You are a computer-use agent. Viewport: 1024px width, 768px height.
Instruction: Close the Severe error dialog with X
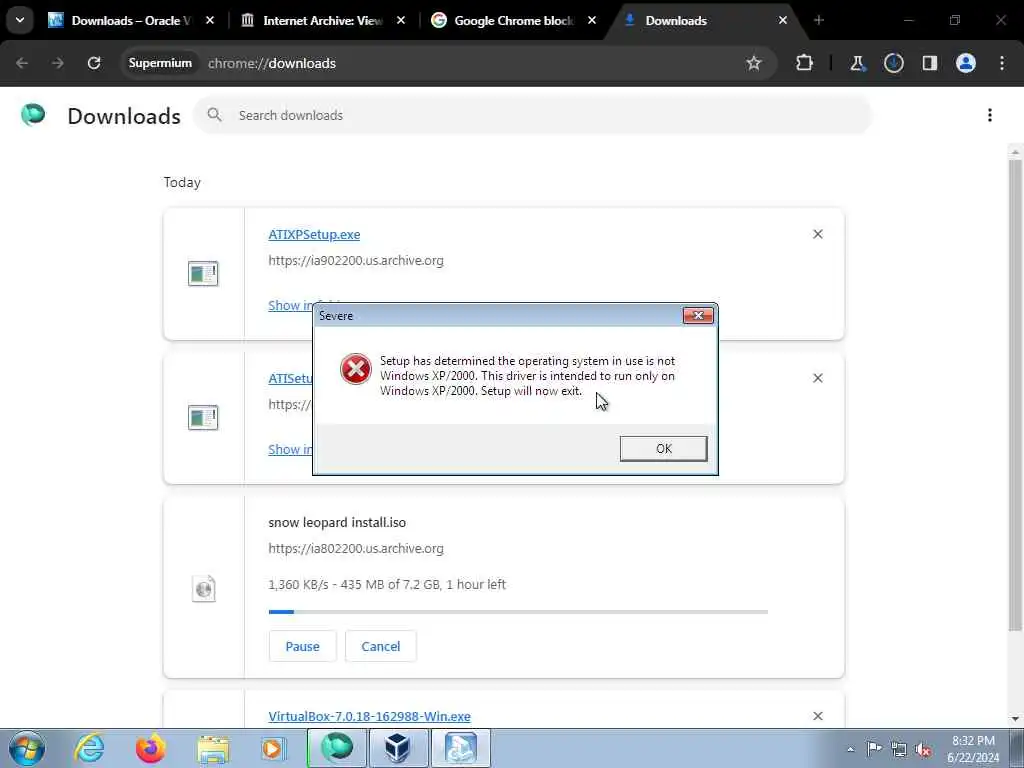698,315
